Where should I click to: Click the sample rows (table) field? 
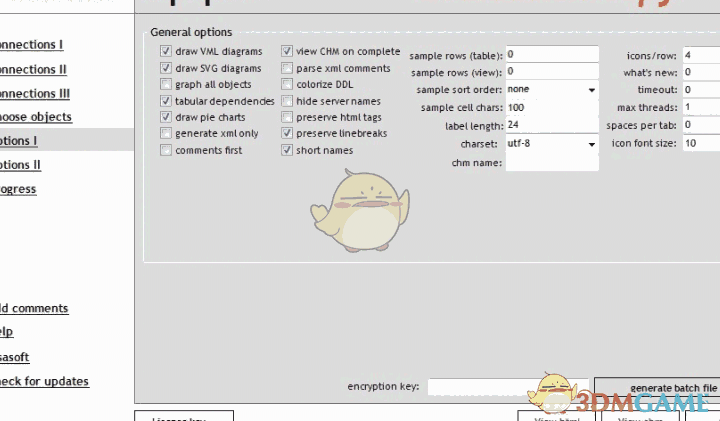pos(552,54)
